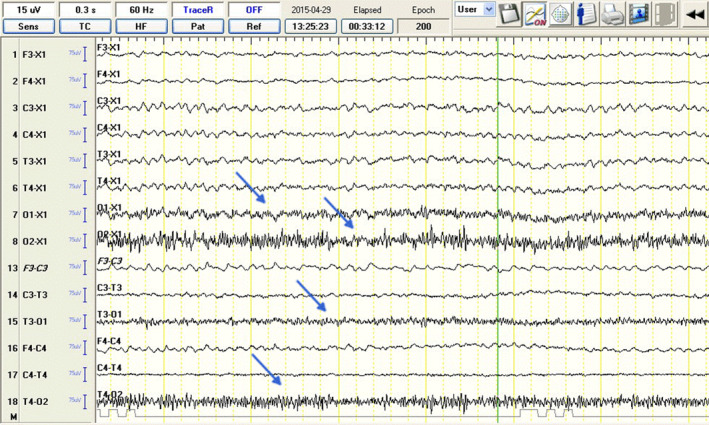Open the video playback film icon

(x=638, y=14)
